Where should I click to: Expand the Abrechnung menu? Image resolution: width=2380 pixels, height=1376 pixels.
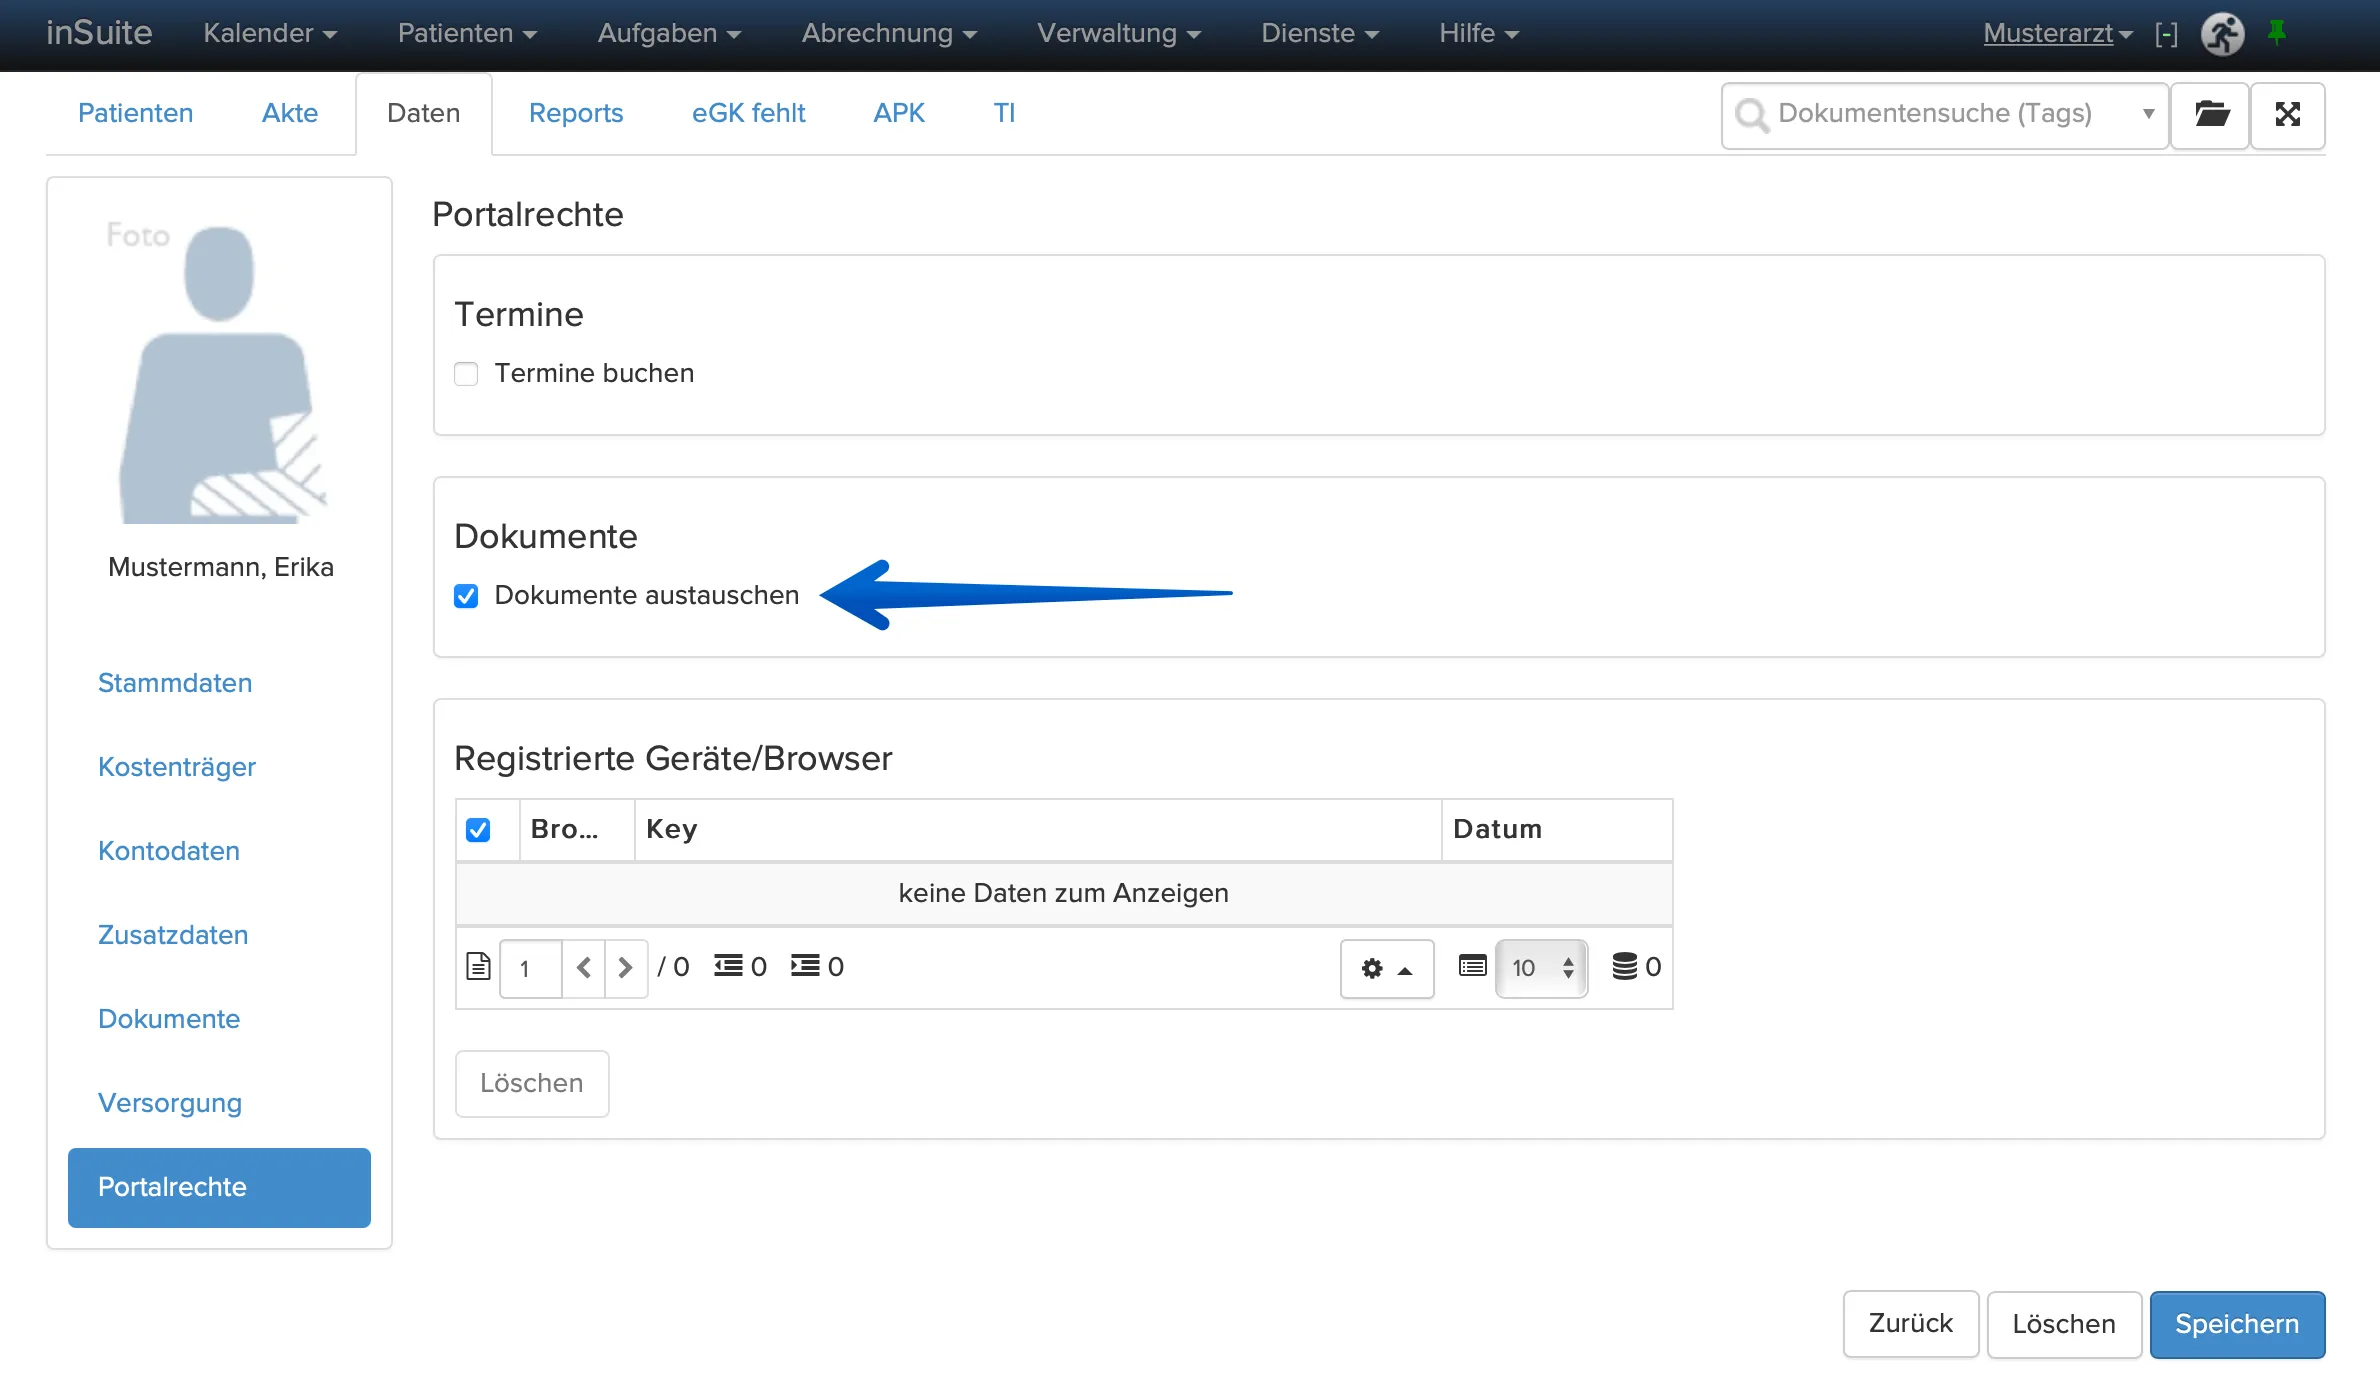[x=889, y=33]
